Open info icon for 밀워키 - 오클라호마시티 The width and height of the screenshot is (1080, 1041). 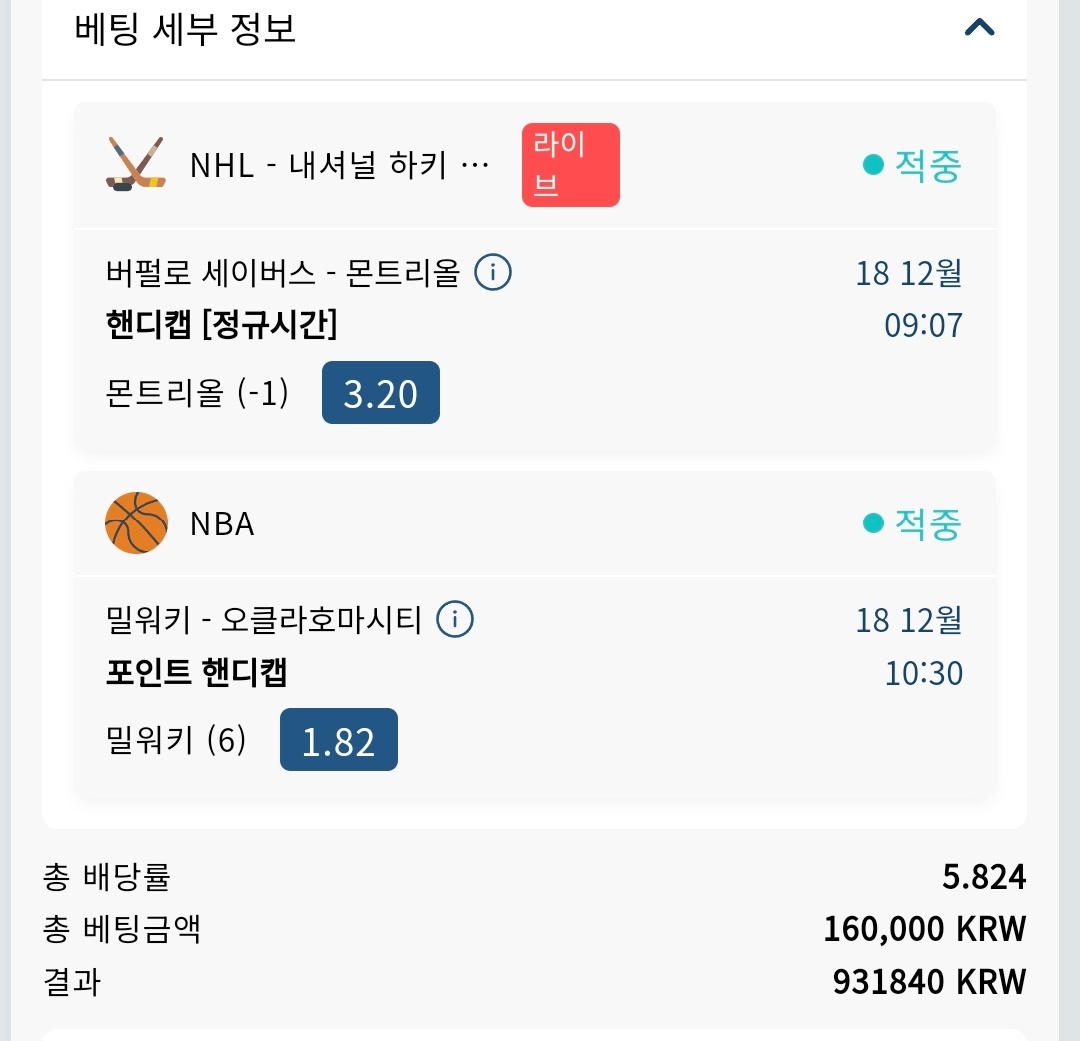pyautogui.click(x=455, y=620)
